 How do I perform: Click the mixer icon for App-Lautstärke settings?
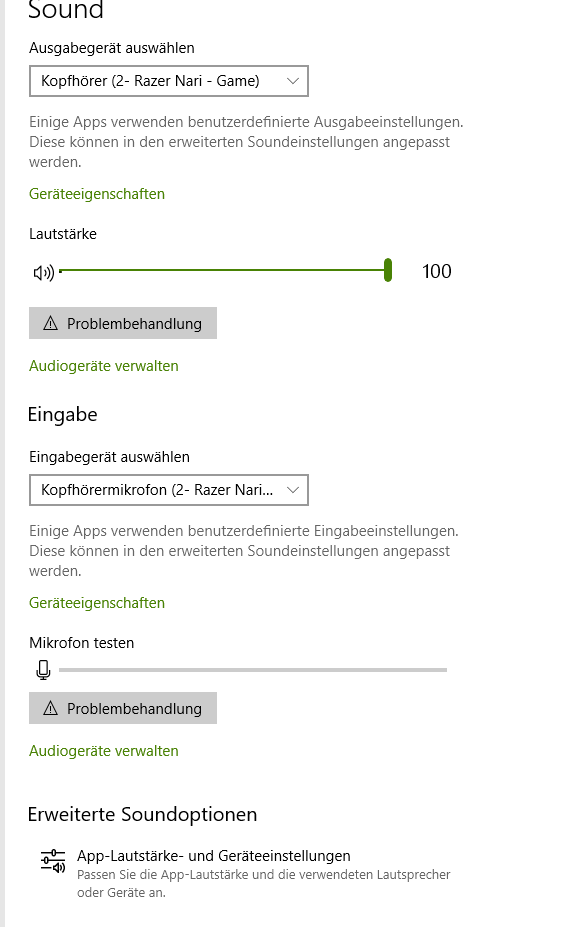tap(53, 861)
